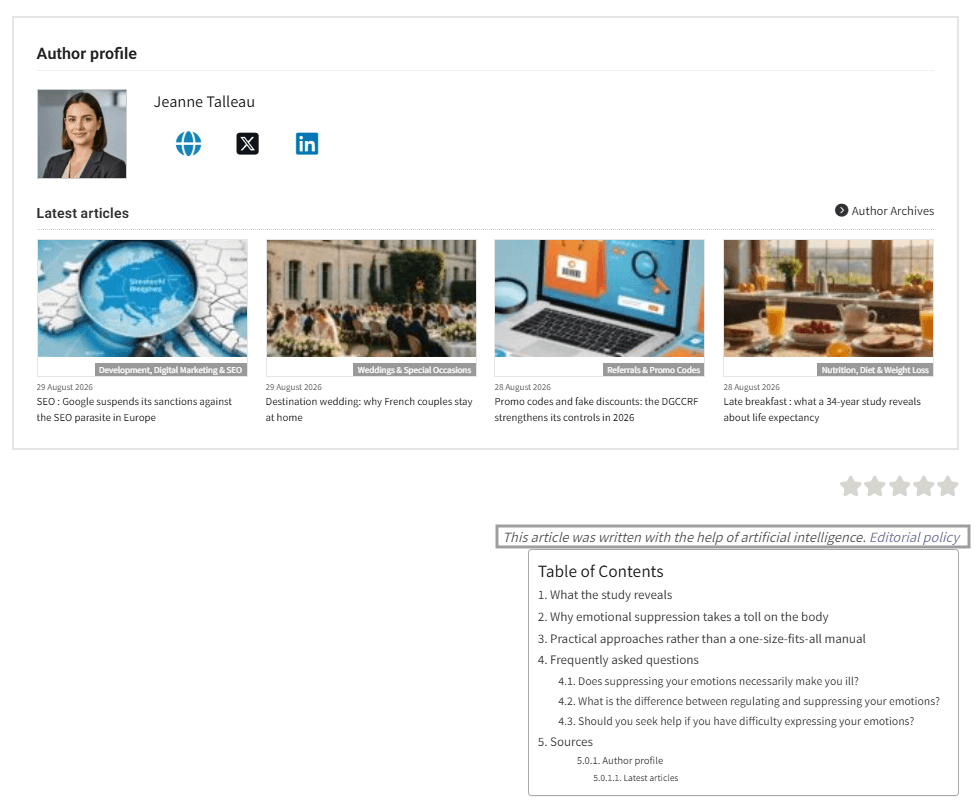The image size is (977, 805).
Task: Open the Google SEO sanctions article title
Action: coord(134,409)
